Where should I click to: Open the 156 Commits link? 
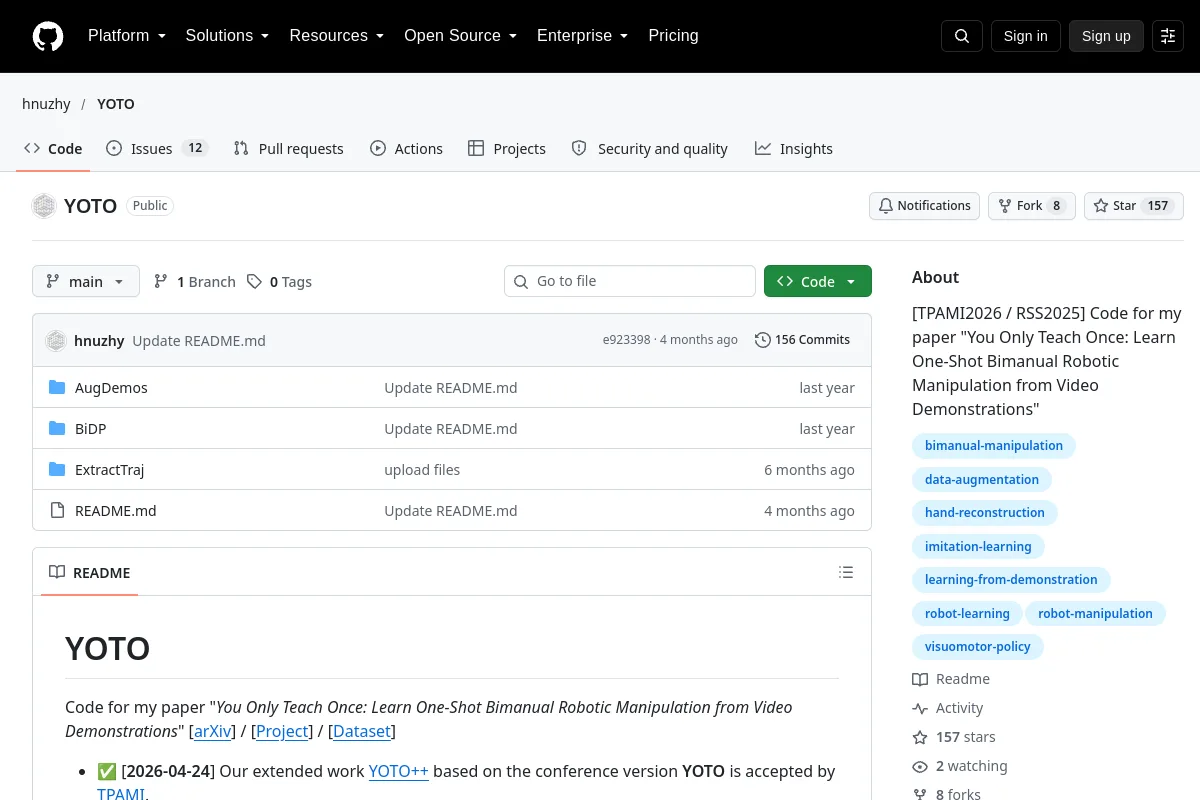(803, 340)
